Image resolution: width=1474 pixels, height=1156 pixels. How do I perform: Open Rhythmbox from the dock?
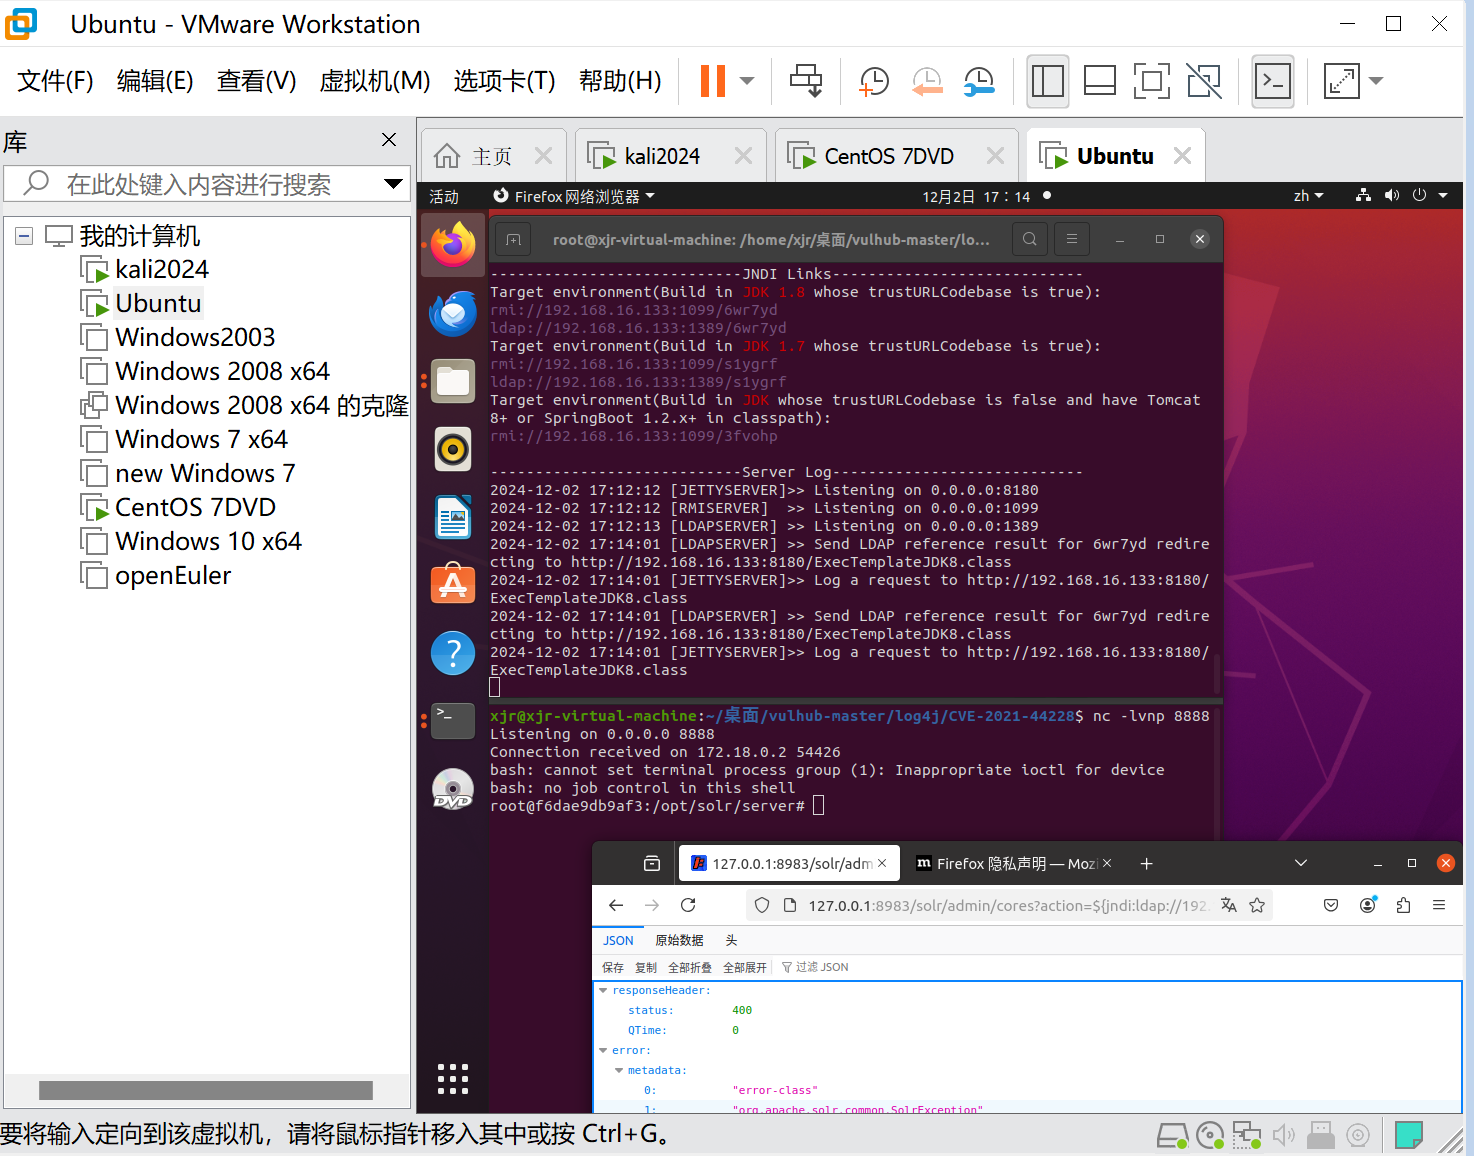click(453, 450)
